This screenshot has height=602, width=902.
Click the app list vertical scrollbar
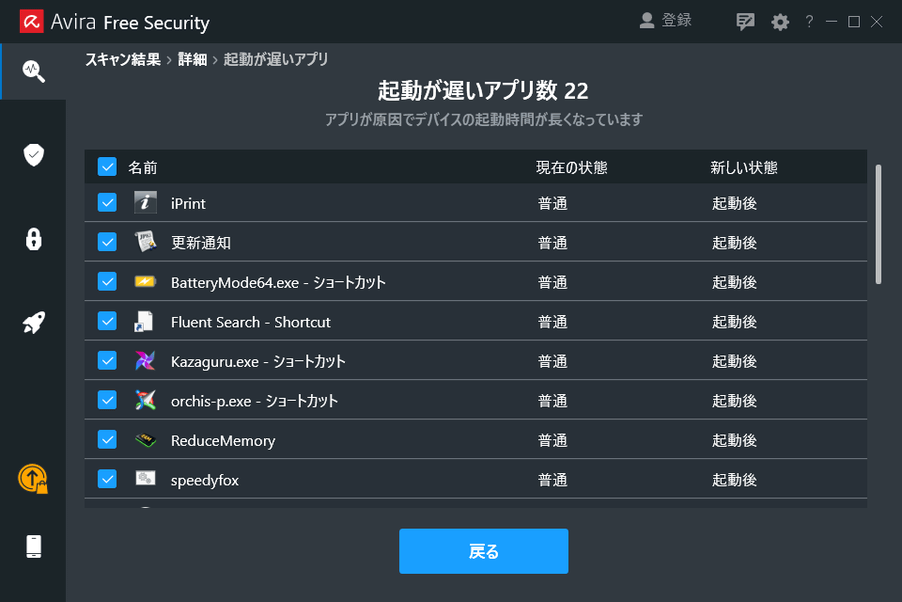pos(878,224)
